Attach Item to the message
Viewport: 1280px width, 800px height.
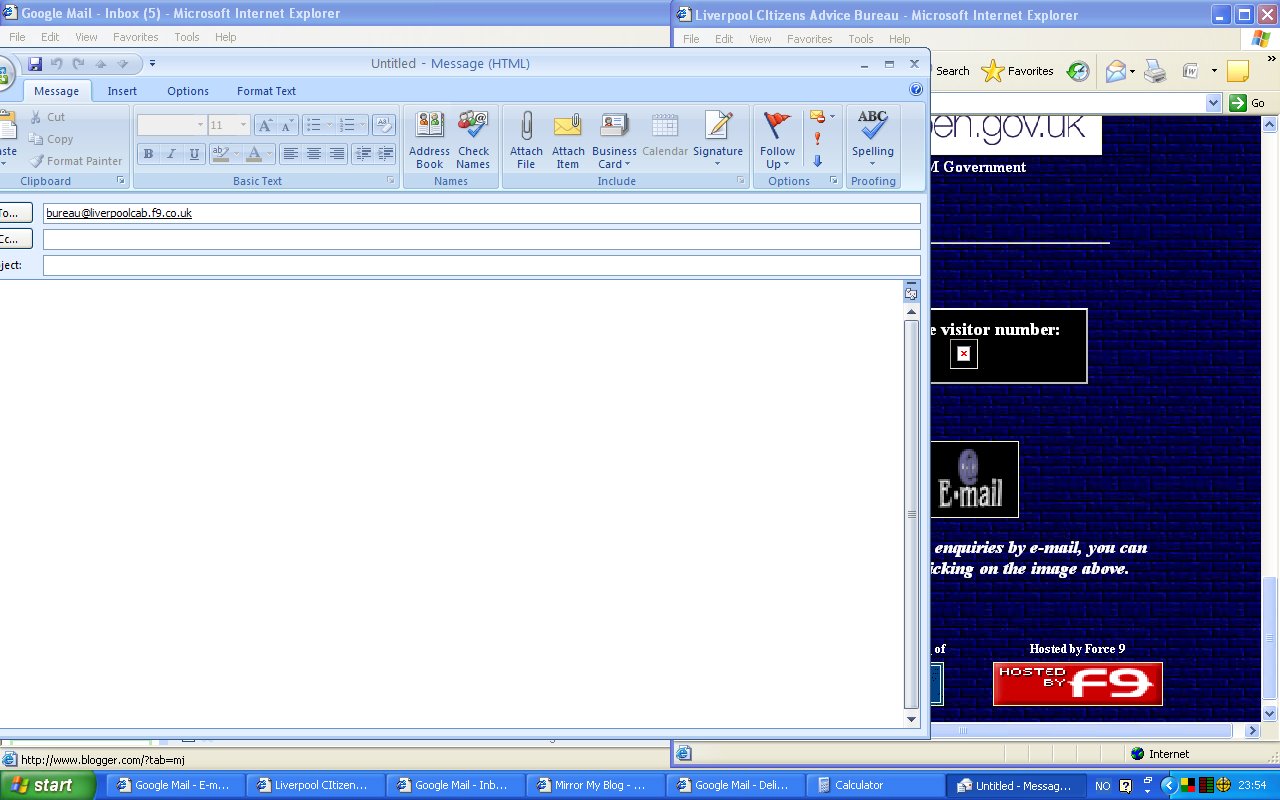coord(568,141)
